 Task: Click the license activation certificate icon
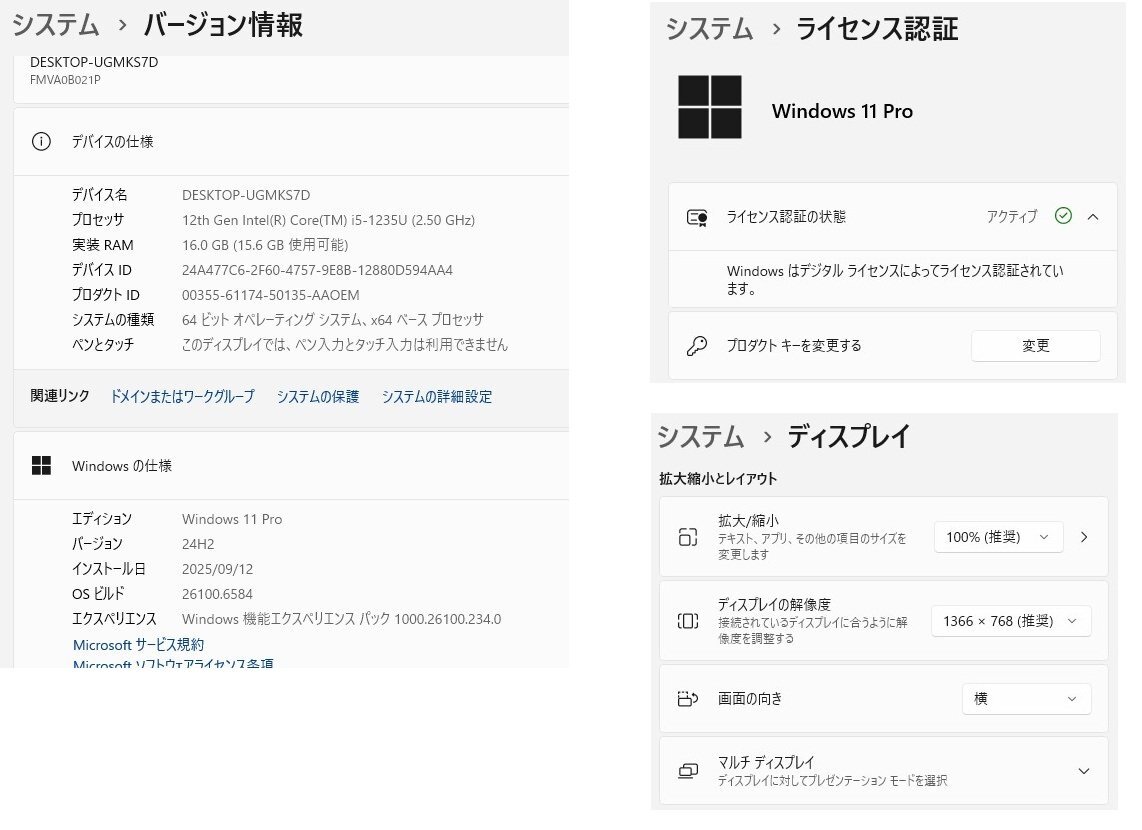(697, 217)
